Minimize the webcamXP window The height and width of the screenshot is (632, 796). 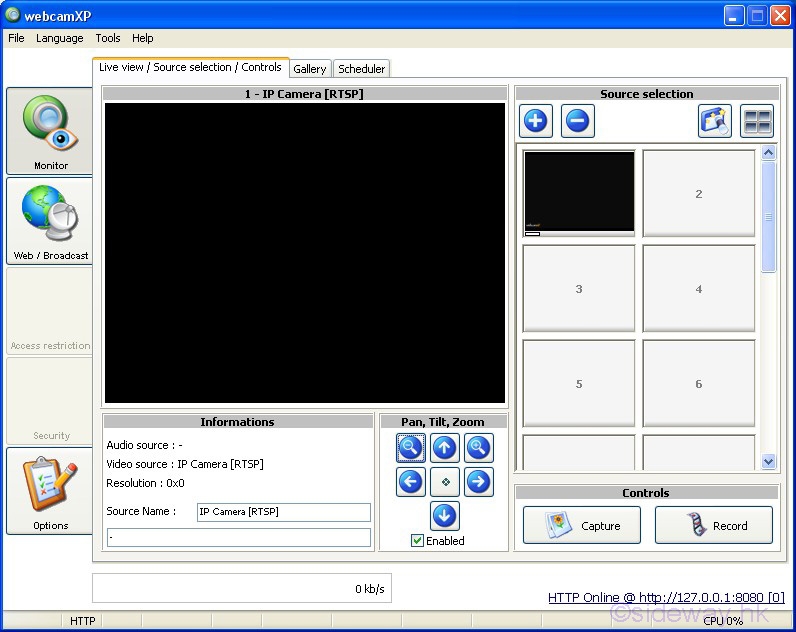(x=733, y=16)
